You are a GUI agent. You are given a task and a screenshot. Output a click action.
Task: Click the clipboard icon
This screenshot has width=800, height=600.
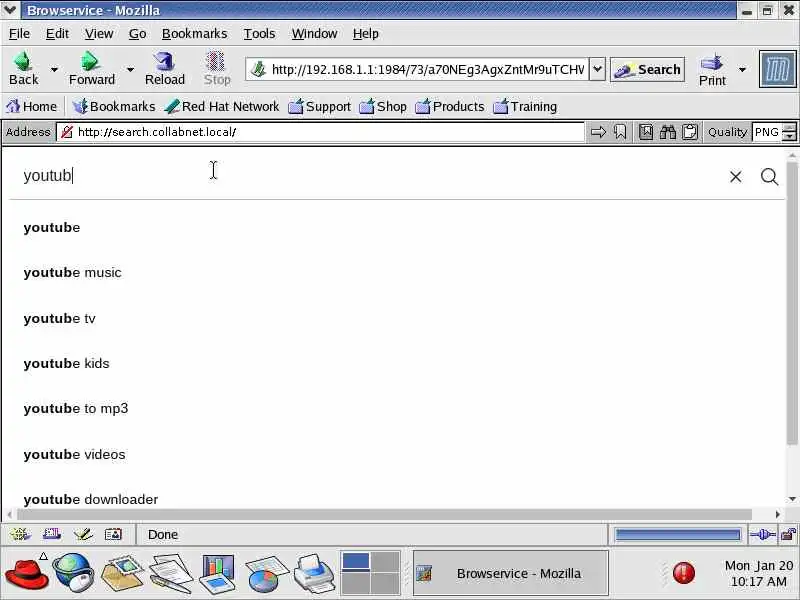[690, 132]
